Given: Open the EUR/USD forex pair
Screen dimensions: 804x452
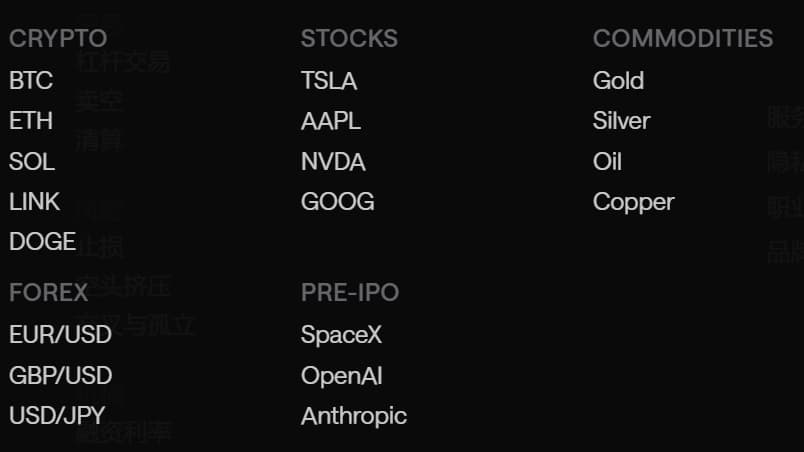Looking at the screenshot, I should coord(61,335).
